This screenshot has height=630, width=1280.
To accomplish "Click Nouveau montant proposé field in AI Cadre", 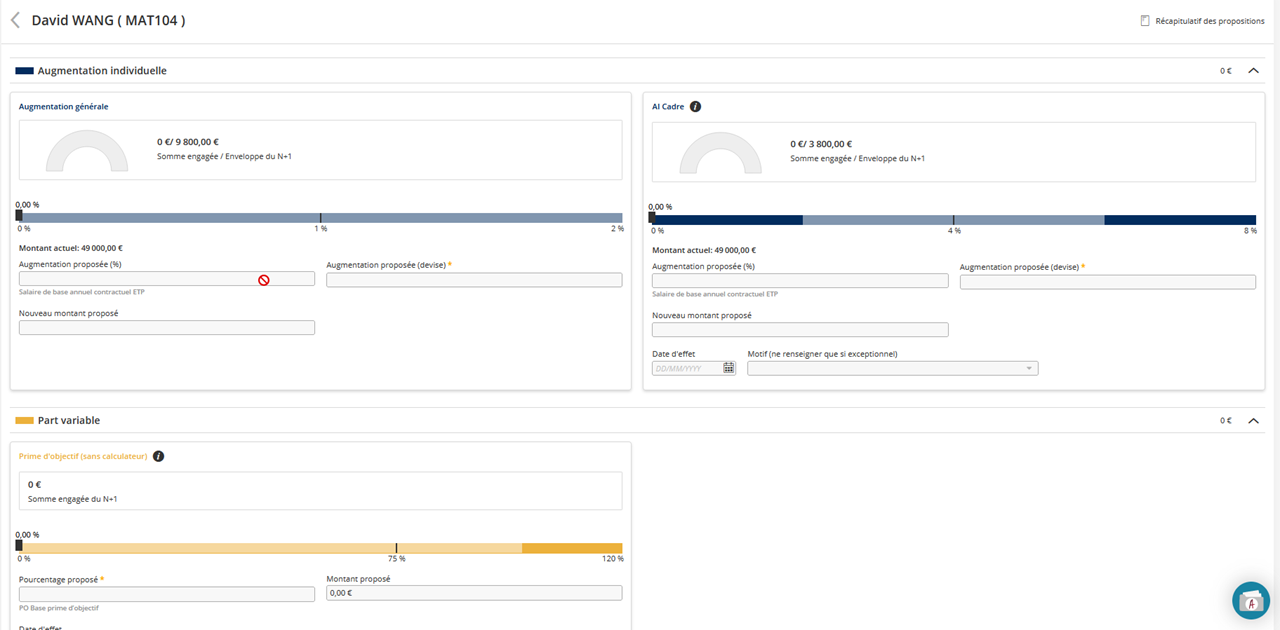I will click(x=800, y=330).
